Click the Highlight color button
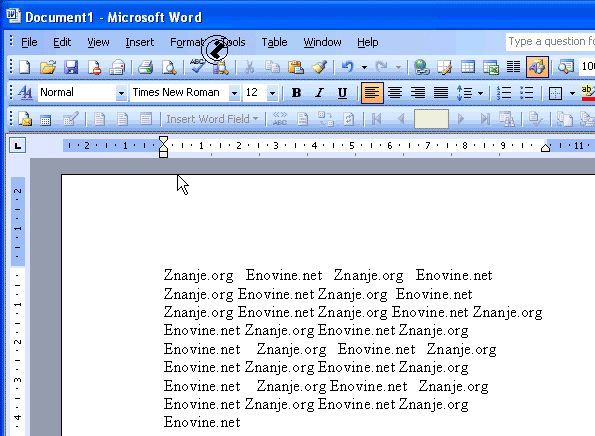The image size is (595, 436). (588, 93)
